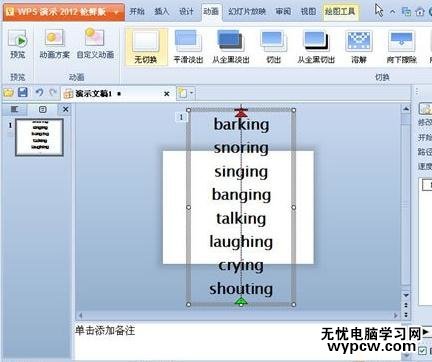The image size is (432, 362).
Task: Click the redo arrow icon
Action: point(52,92)
